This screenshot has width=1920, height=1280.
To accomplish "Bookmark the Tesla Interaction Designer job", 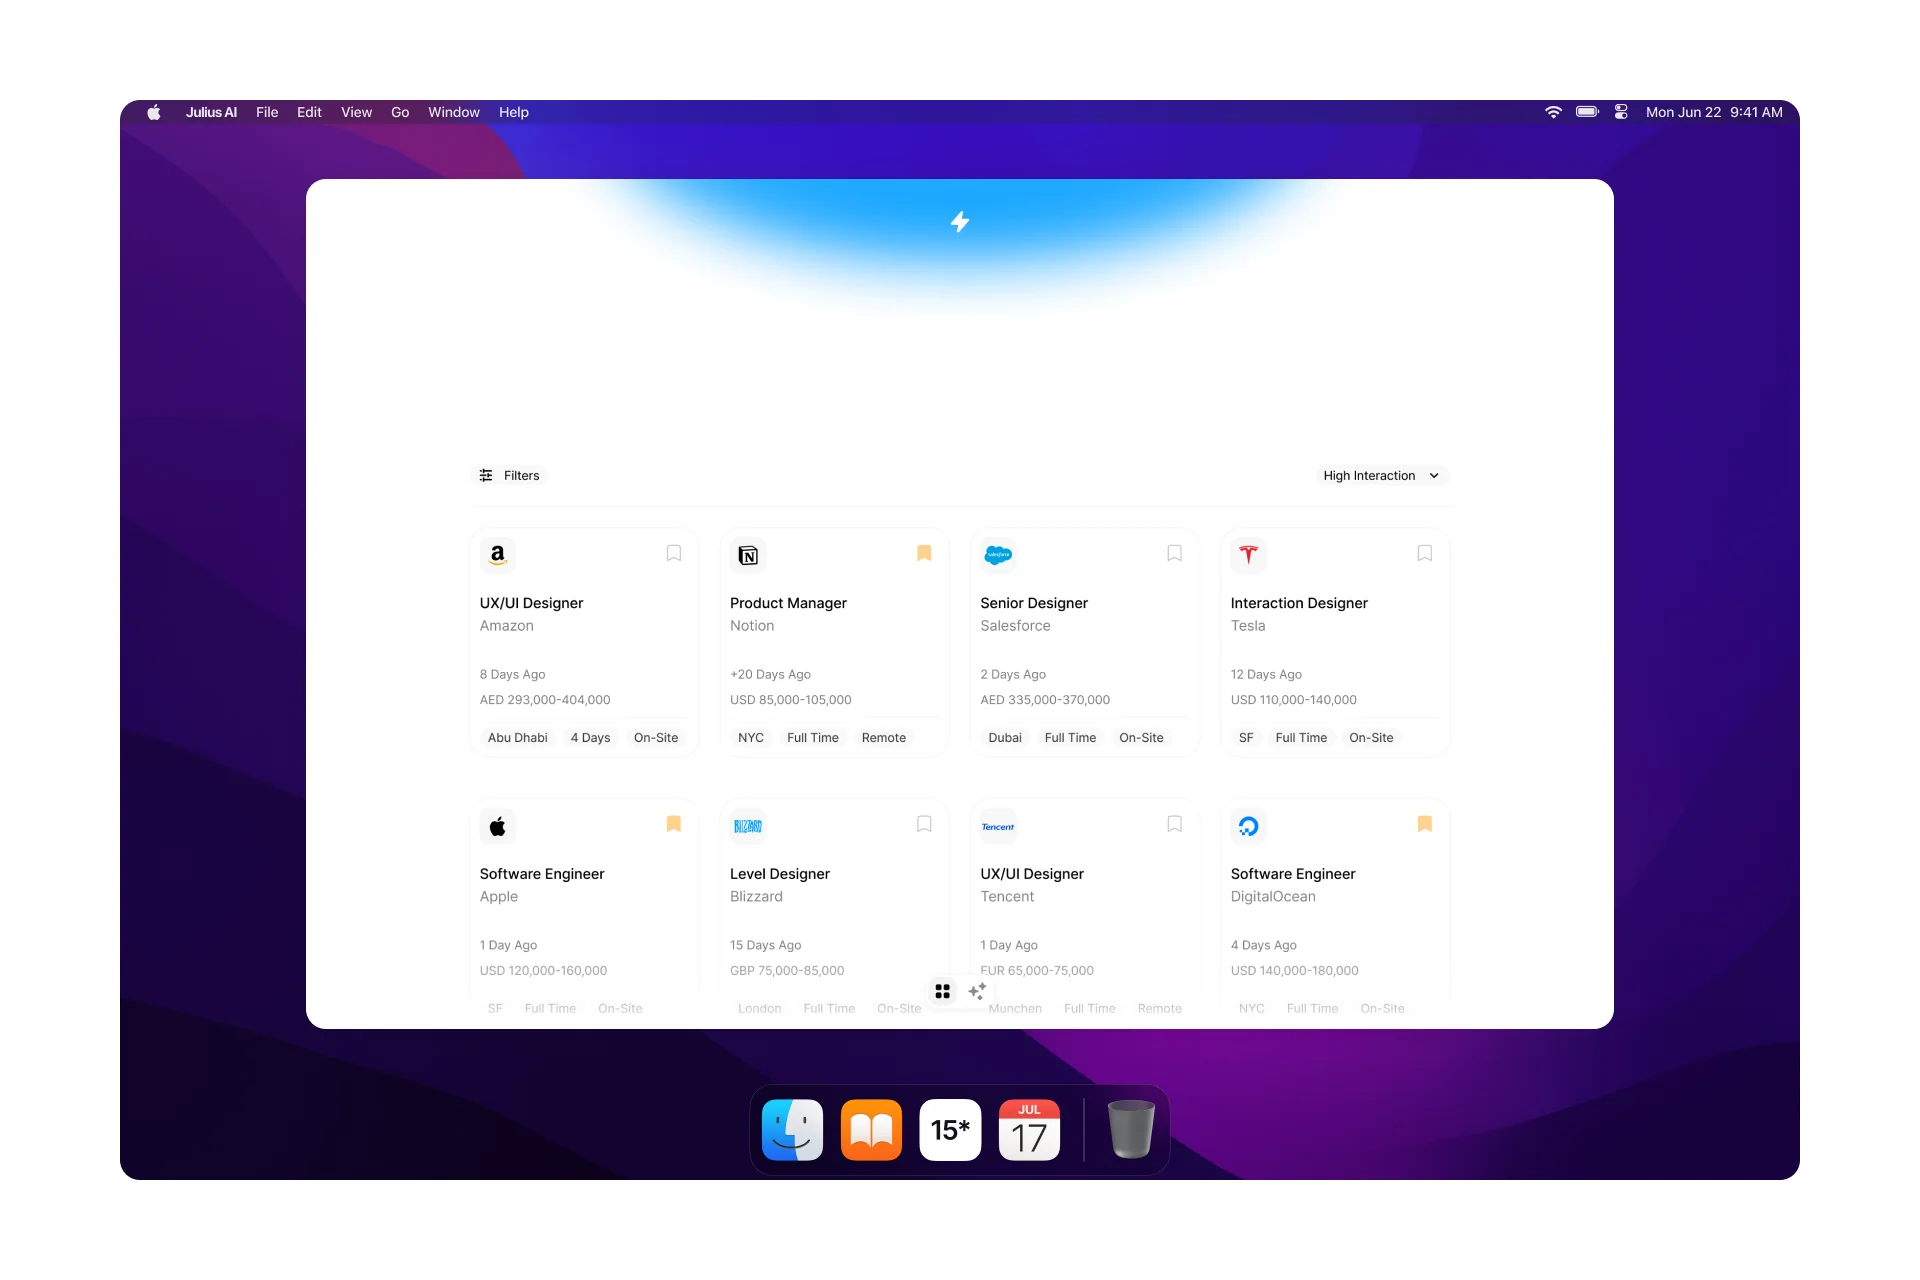I will click(1425, 553).
